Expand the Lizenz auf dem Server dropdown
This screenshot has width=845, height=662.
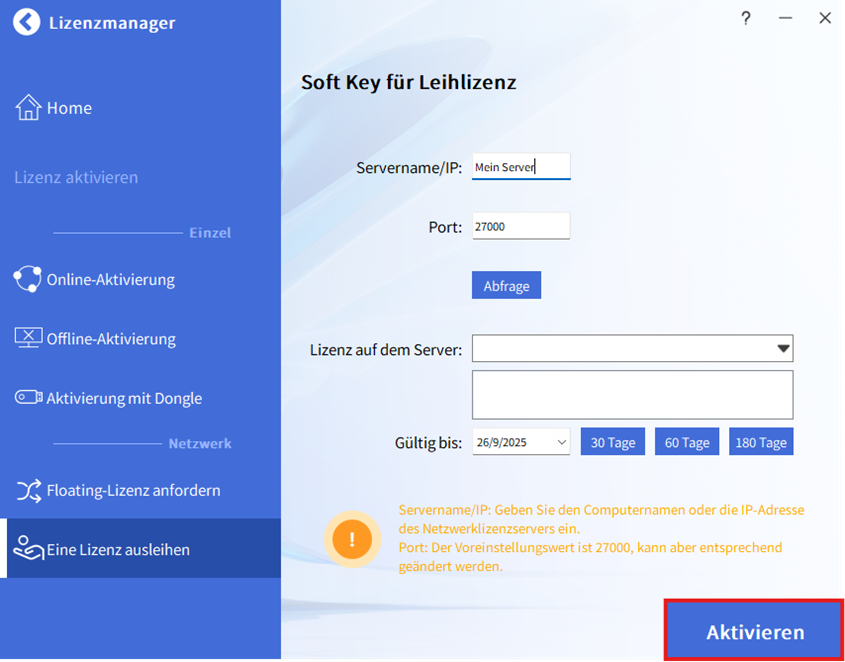[x=783, y=349]
